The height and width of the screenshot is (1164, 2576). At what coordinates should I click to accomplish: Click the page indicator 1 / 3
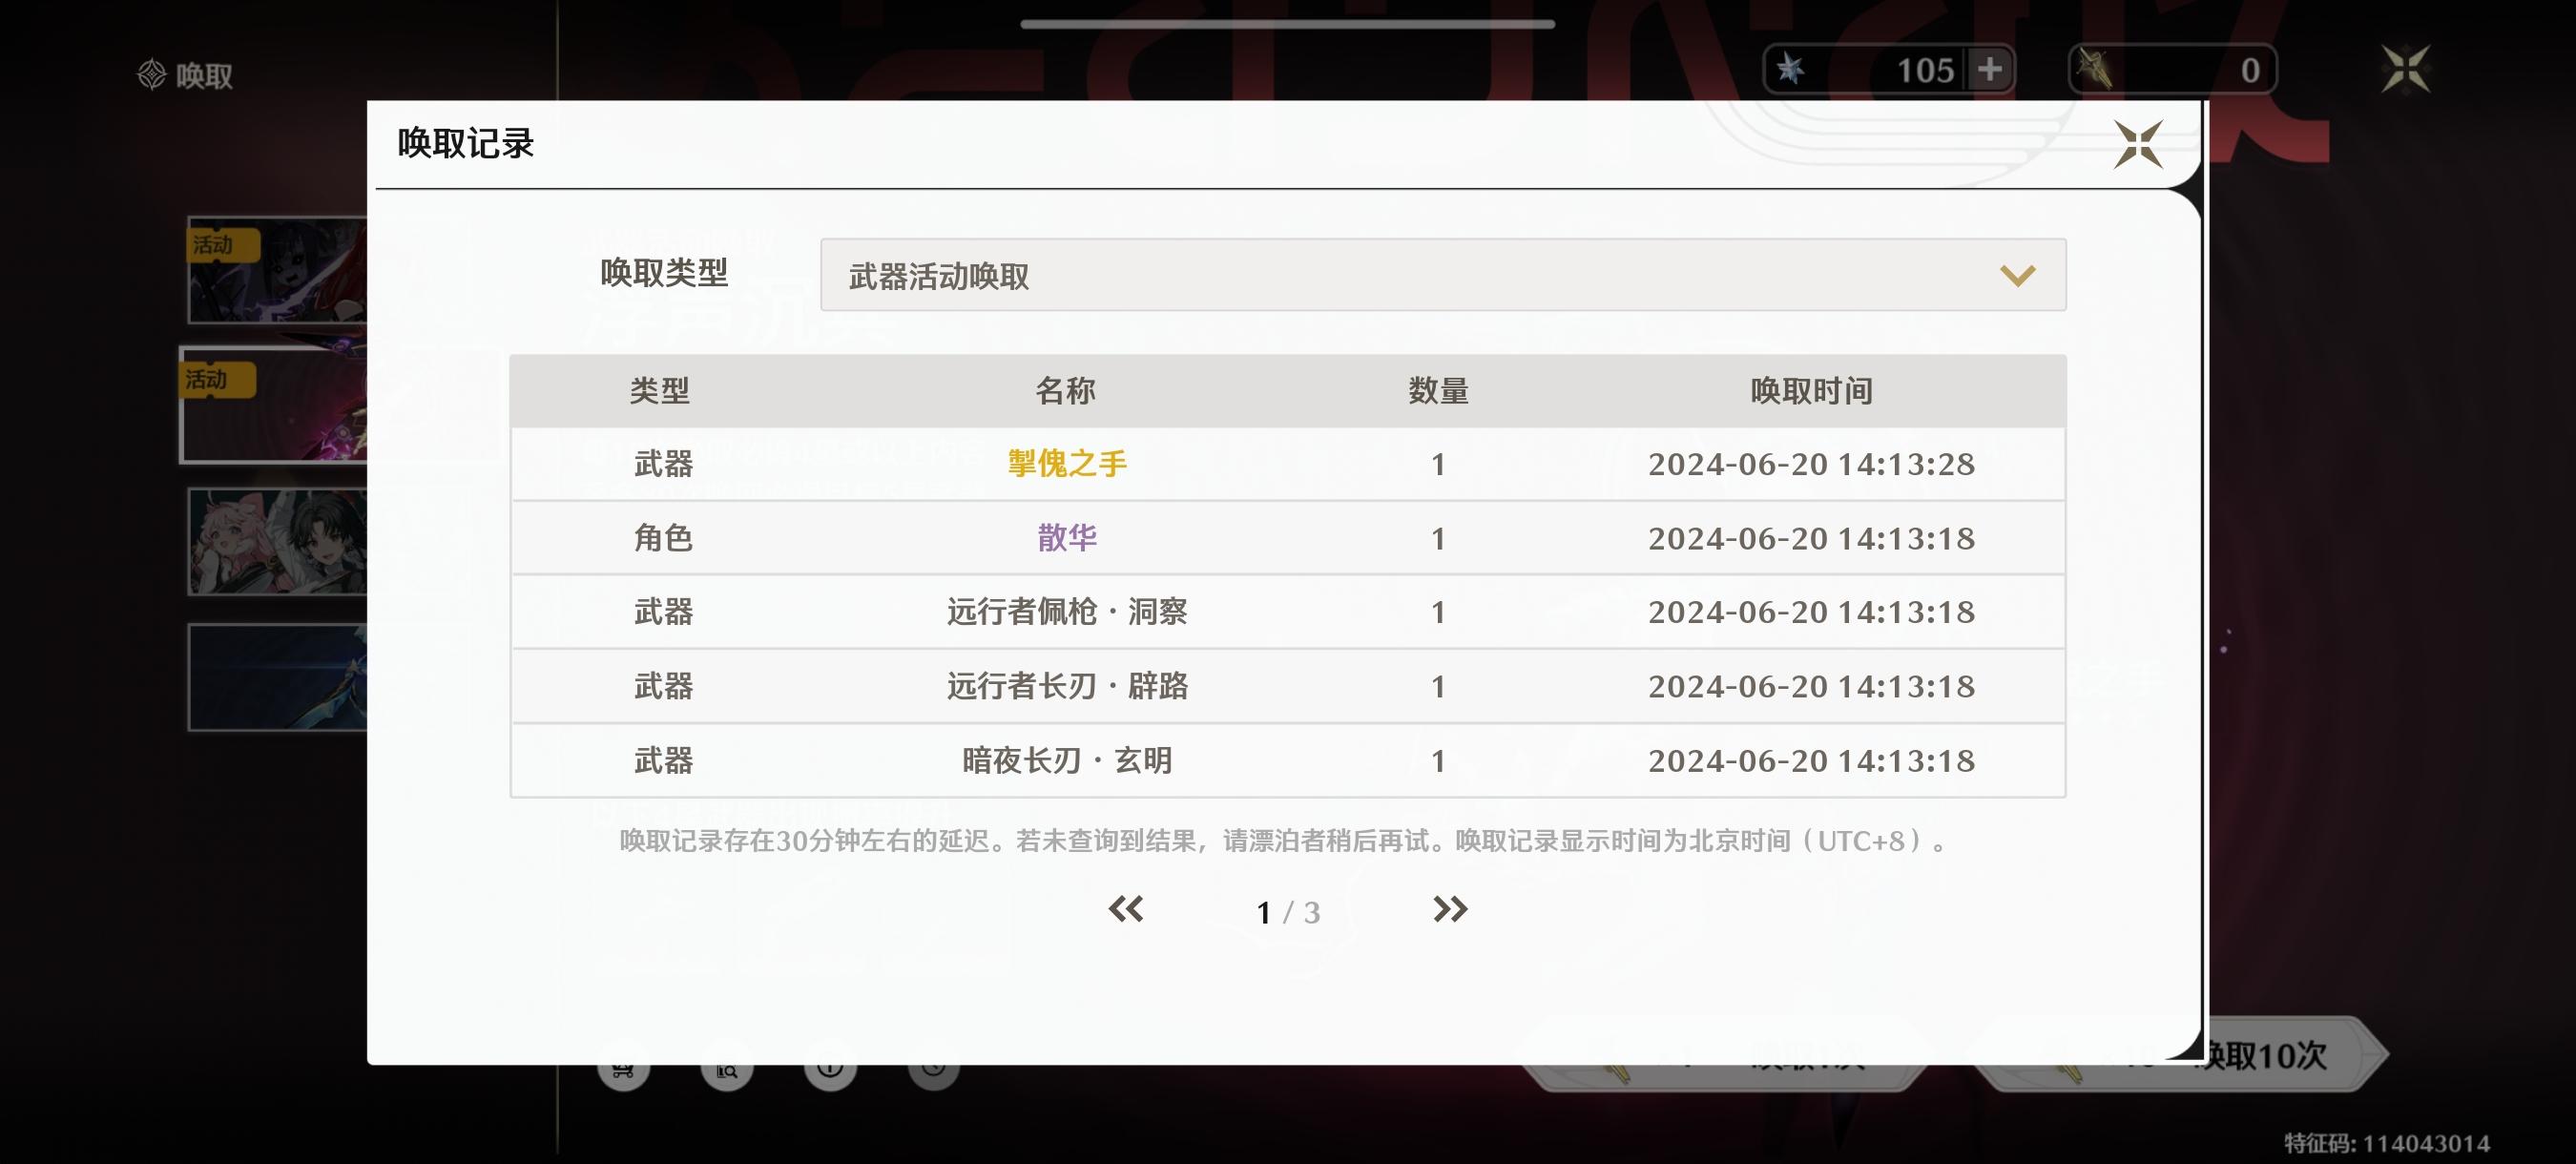1288,912
